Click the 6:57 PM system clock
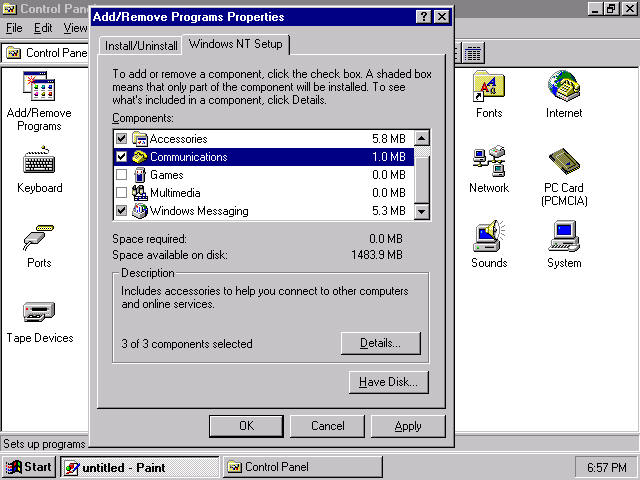The height and width of the screenshot is (480, 640). pyautogui.click(x=607, y=467)
